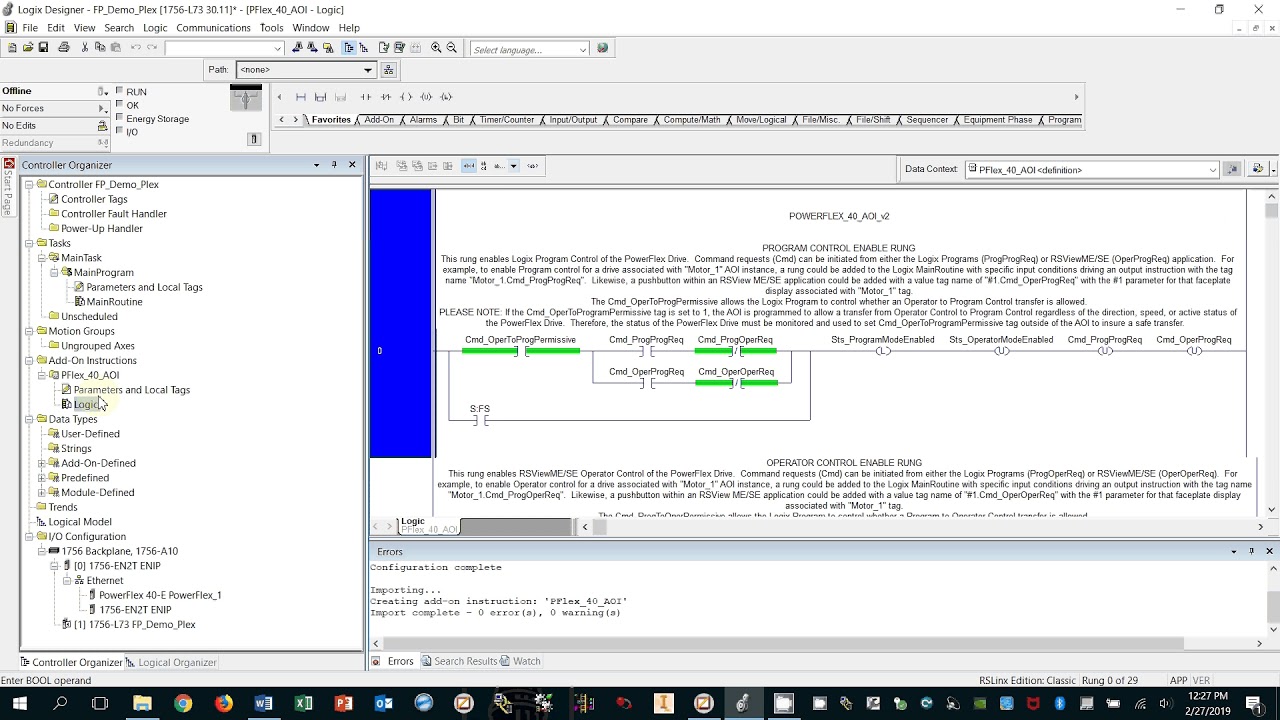Open the Offline controller status dropdown
The height and width of the screenshot is (720, 1280).
(102, 91)
